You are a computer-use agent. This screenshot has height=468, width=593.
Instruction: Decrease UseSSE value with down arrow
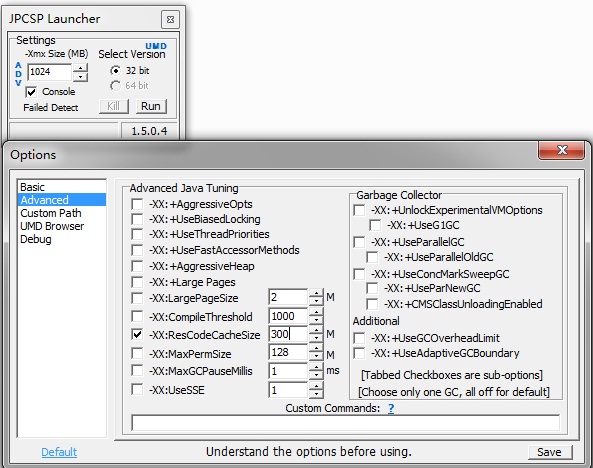(x=316, y=394)
